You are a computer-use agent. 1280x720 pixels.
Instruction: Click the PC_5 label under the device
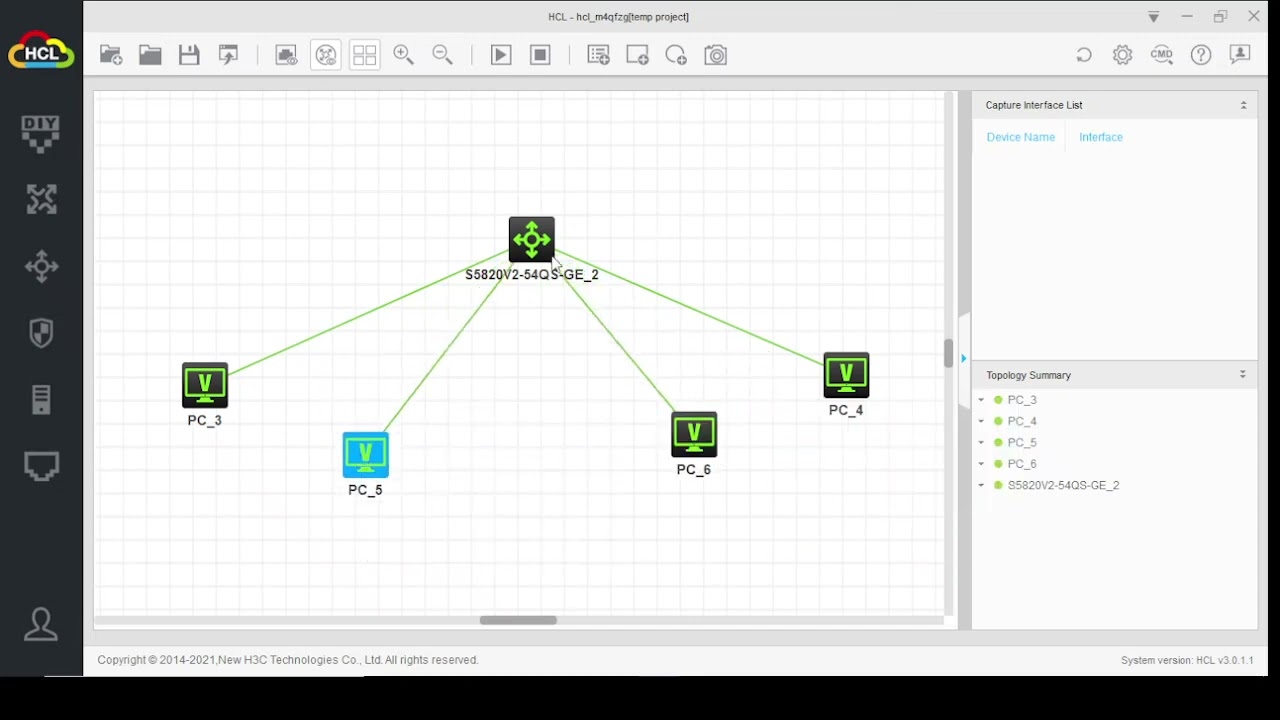365,490
